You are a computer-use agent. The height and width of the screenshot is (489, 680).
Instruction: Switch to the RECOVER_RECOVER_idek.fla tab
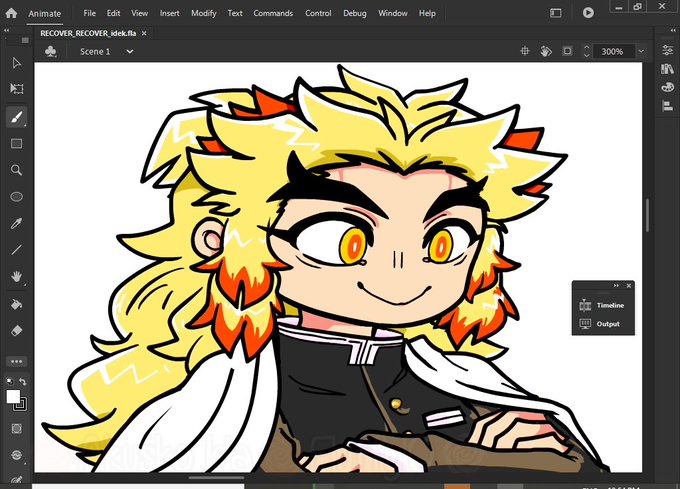(88, 33)
